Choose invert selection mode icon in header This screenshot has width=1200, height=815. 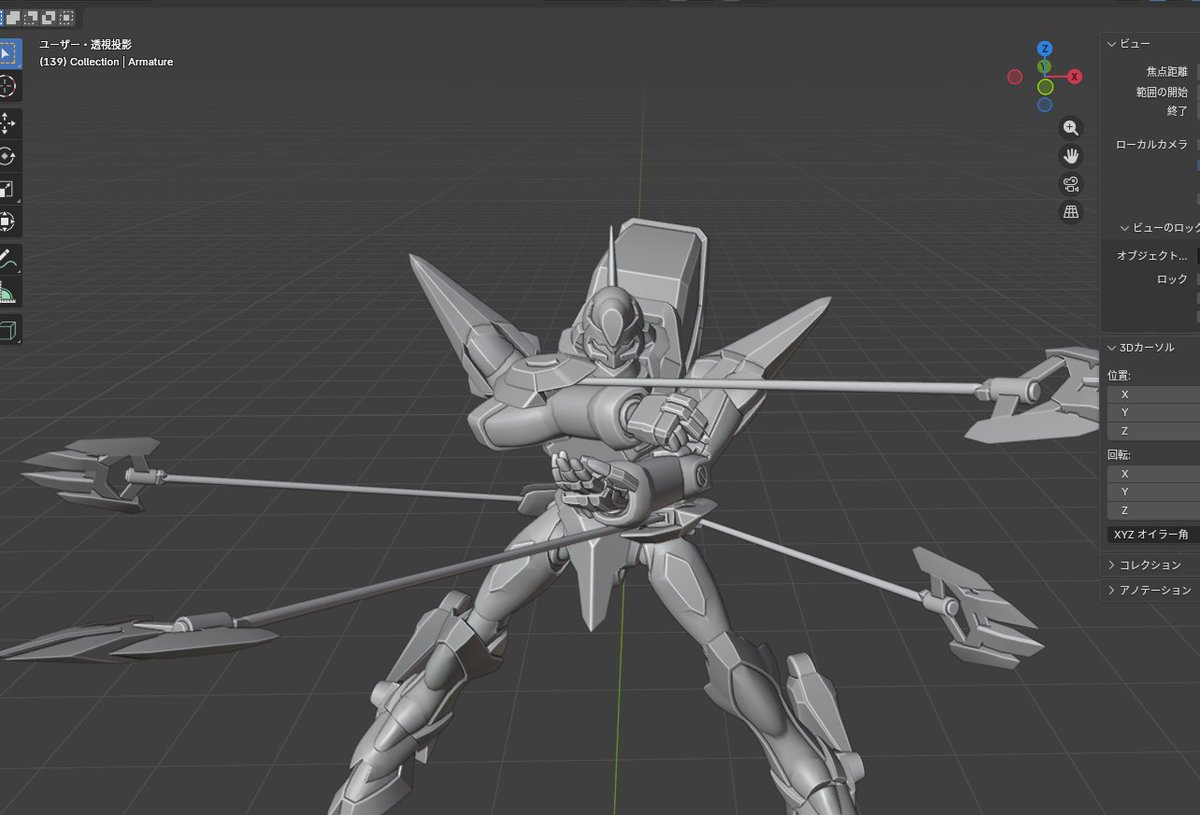49,17
